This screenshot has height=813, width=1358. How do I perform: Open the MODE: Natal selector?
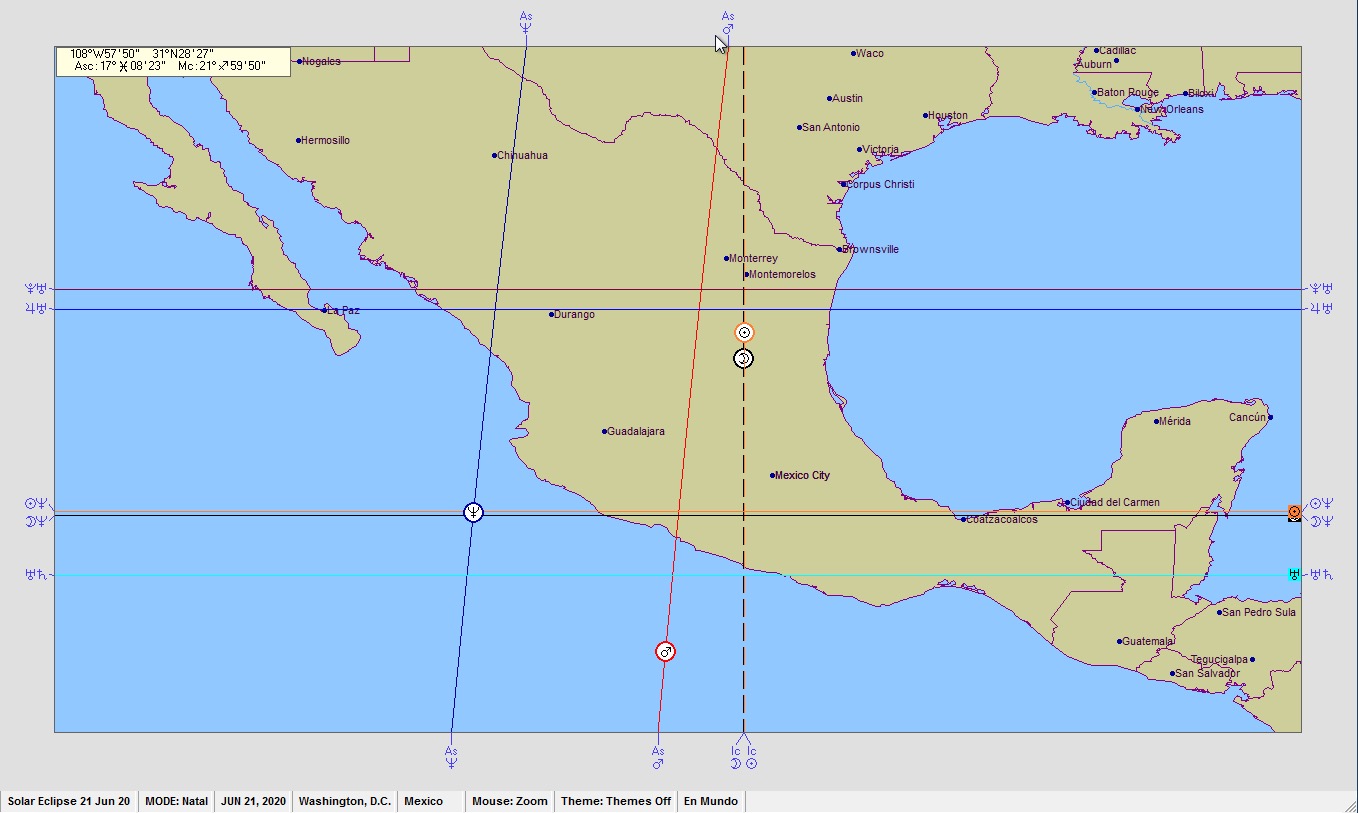coord(176,801)
